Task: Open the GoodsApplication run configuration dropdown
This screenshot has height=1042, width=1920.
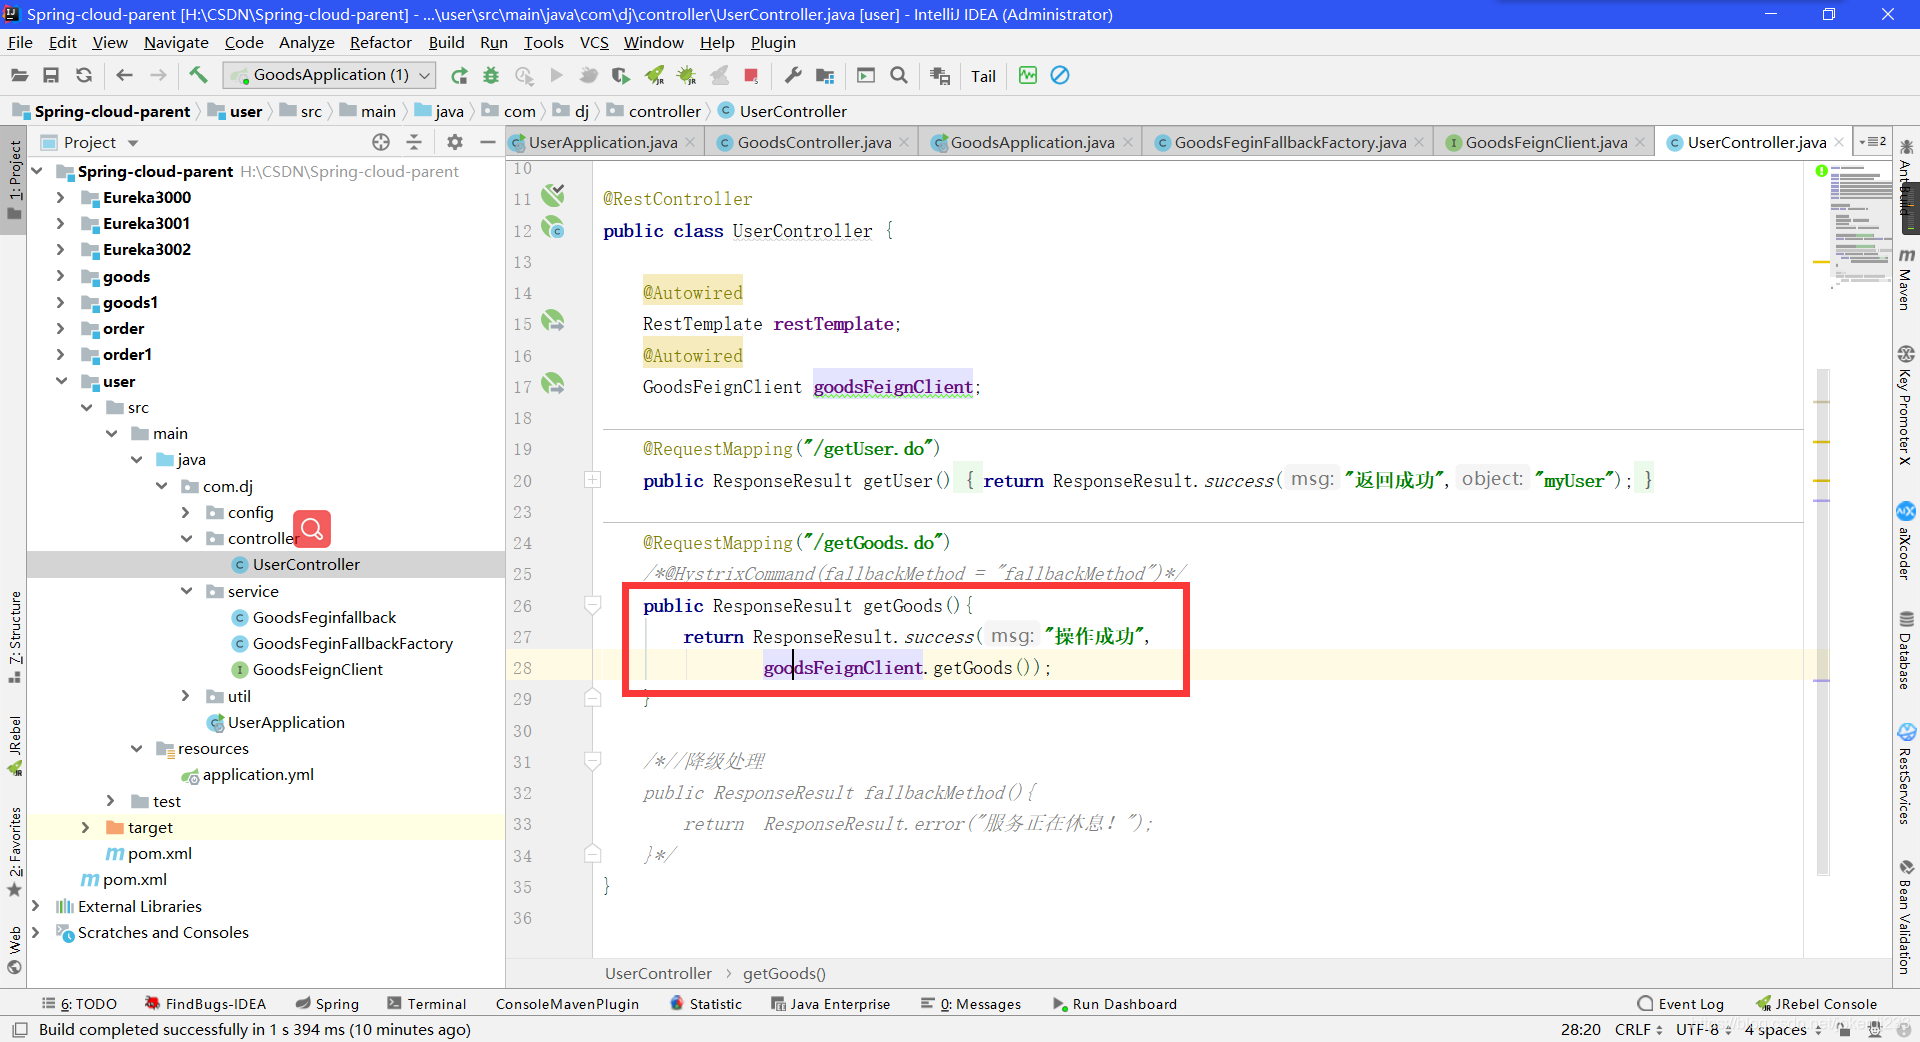Action: click(x=329, y=75)
